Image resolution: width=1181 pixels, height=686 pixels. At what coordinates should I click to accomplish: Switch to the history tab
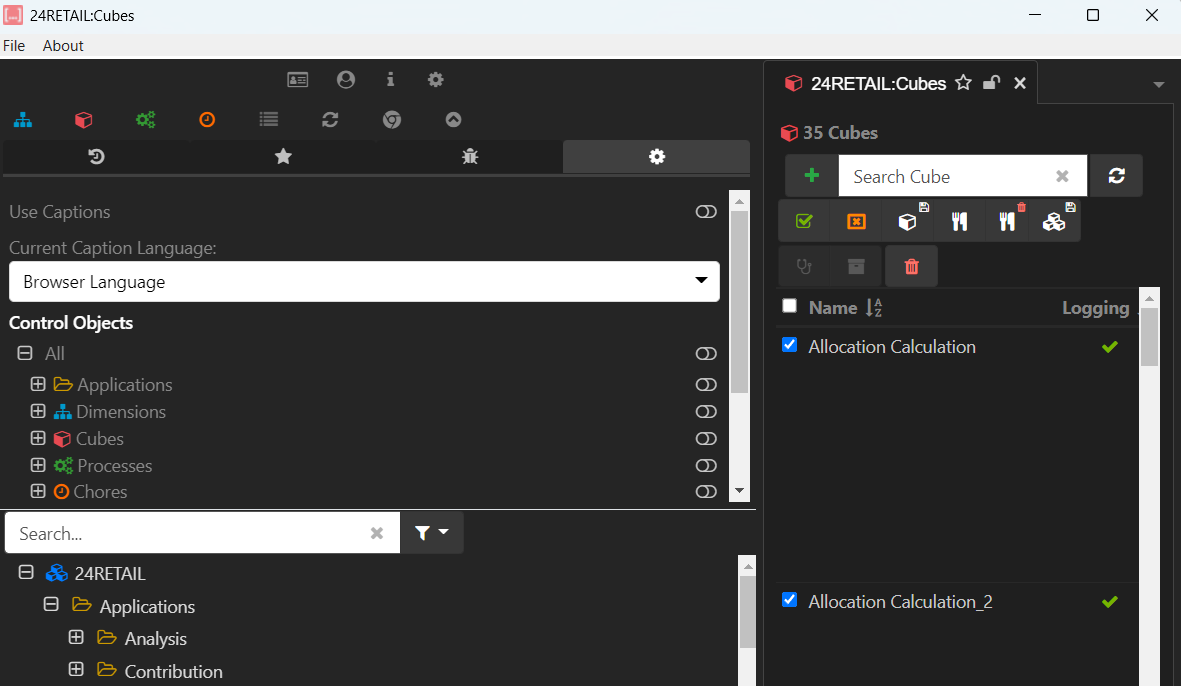tap(96, 157)
